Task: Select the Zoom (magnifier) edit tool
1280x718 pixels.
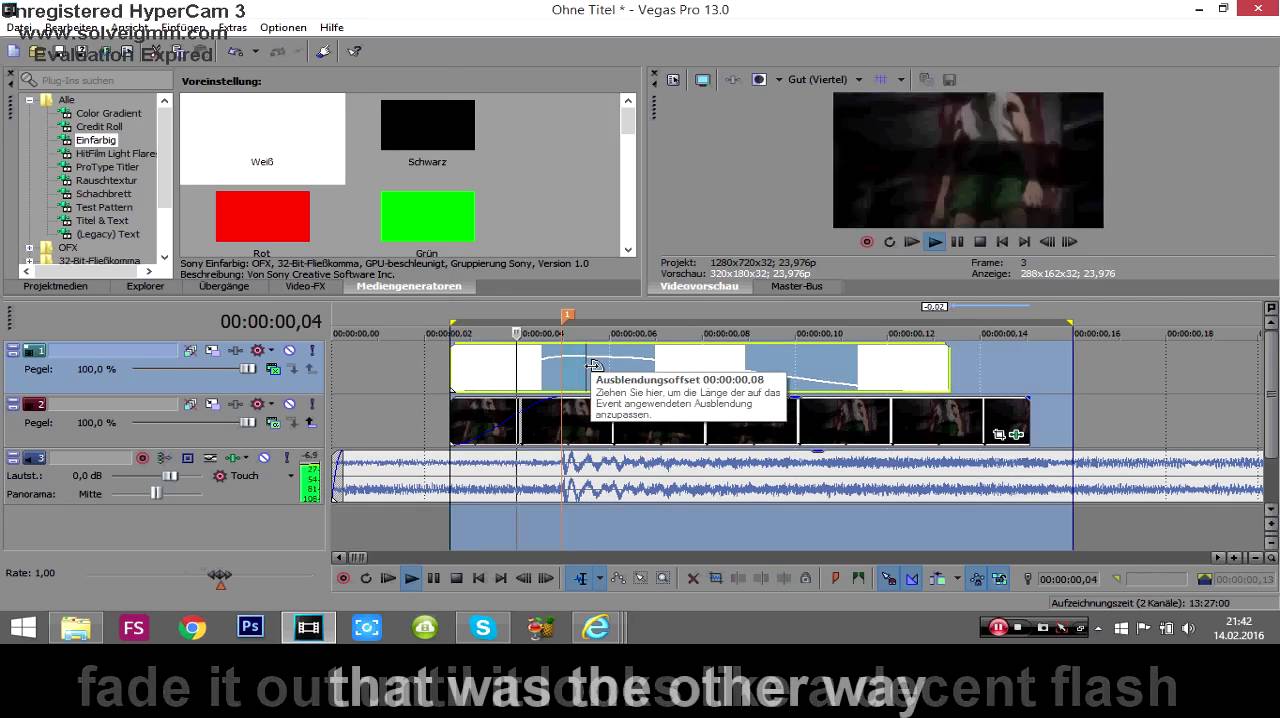Action: pyautogui.click(x=663, y=578)
